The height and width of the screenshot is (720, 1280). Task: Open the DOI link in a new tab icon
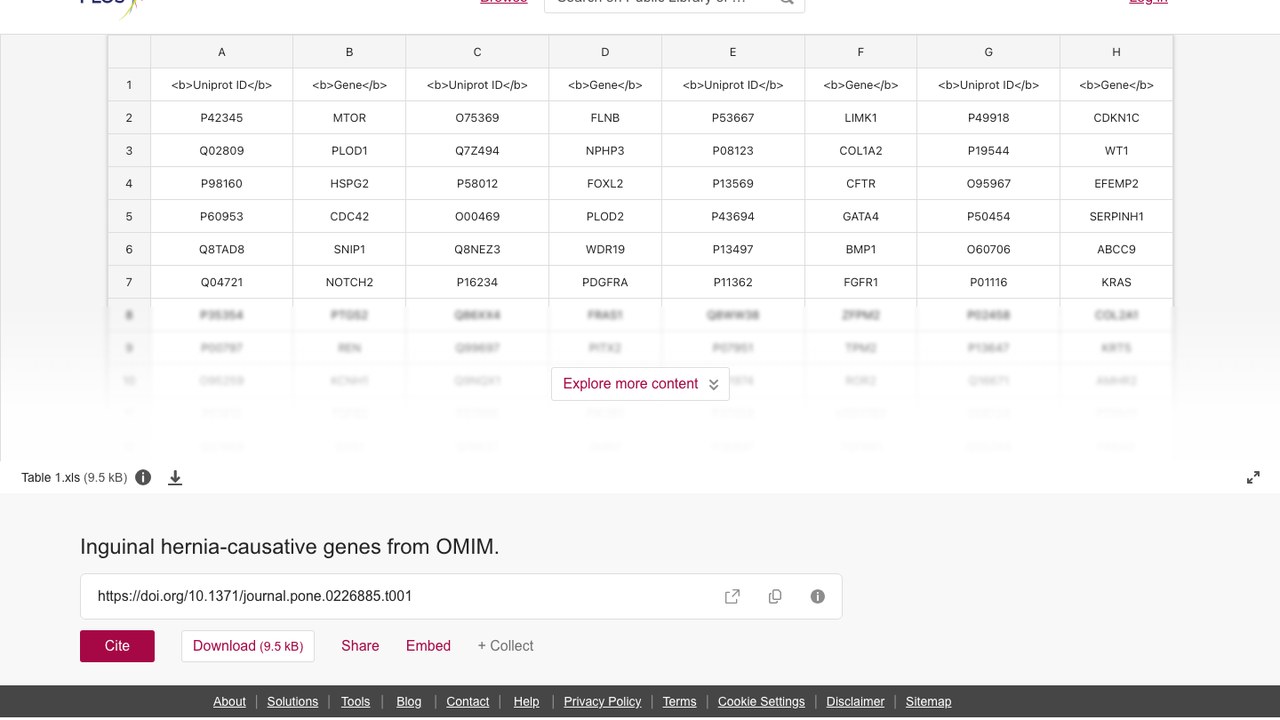[732, 596]
